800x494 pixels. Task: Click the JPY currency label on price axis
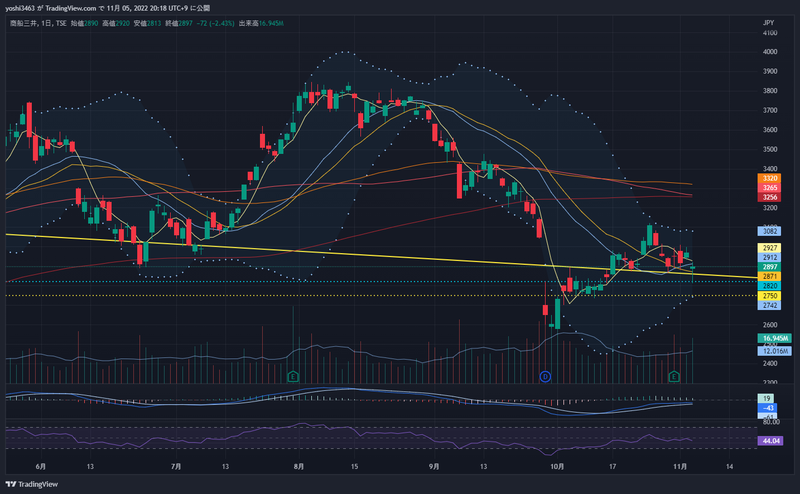click(x=768, y=23)
